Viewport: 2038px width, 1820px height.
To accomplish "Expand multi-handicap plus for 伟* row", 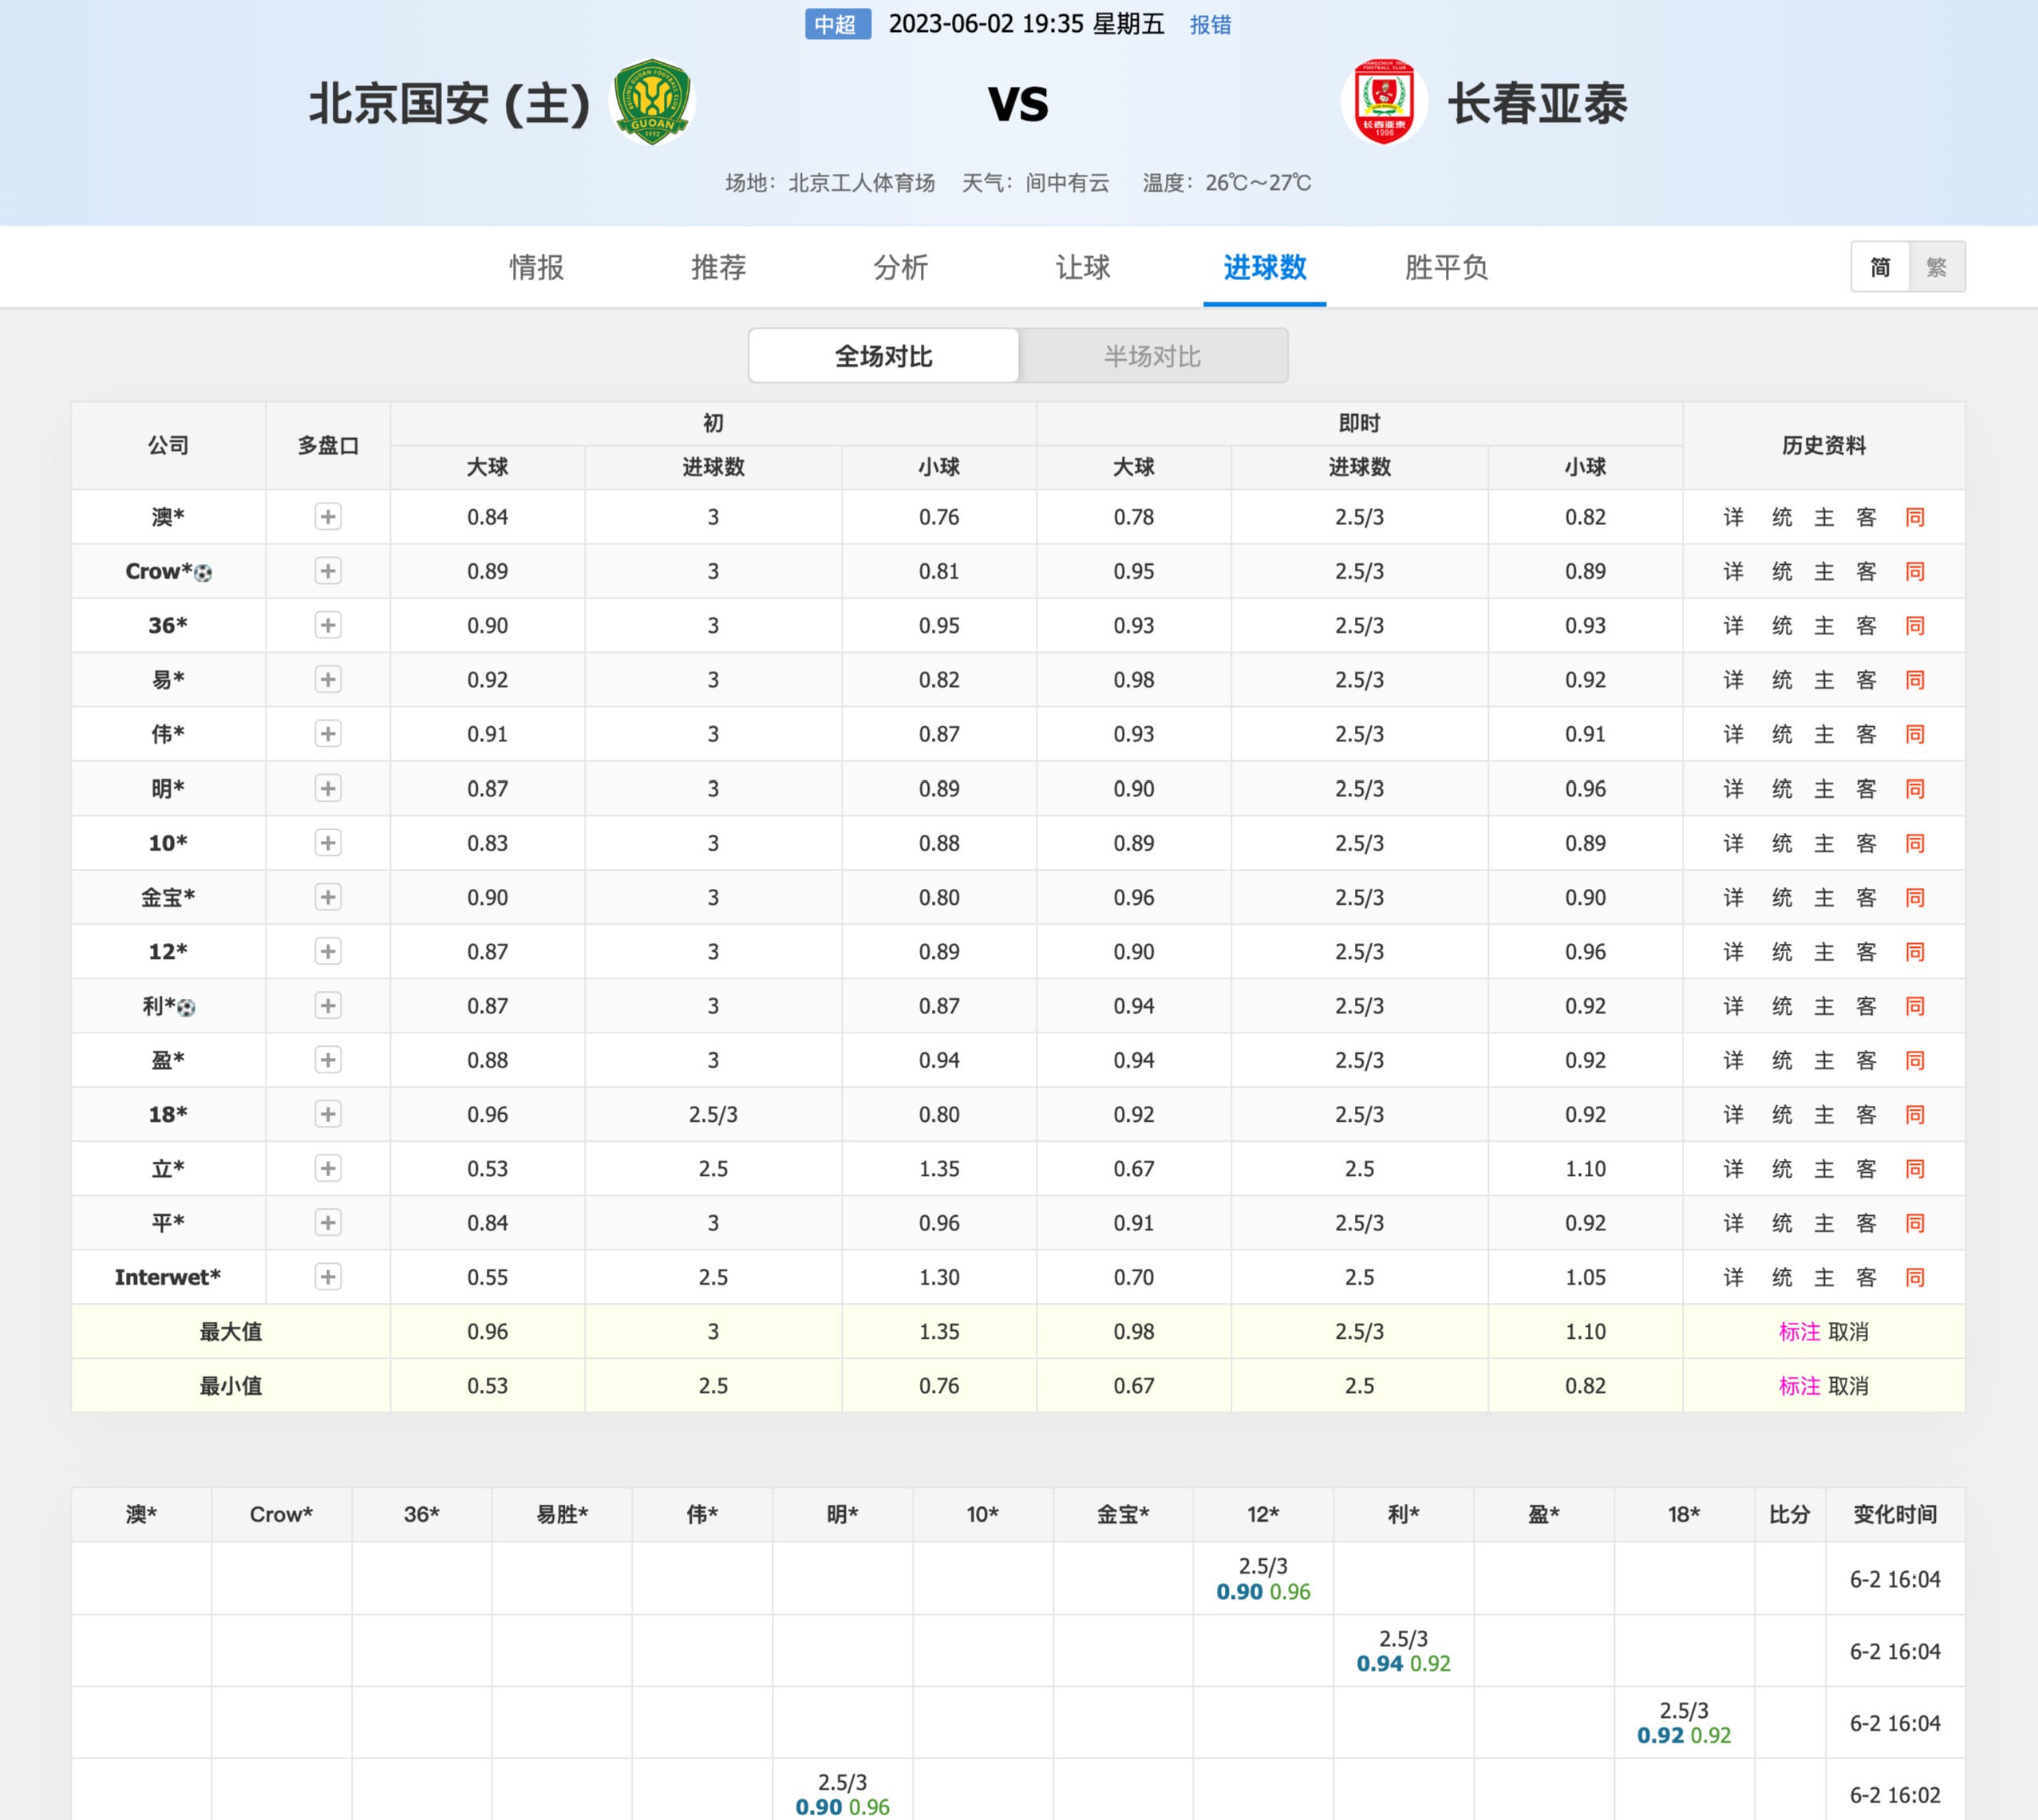I will pos(328,734).
